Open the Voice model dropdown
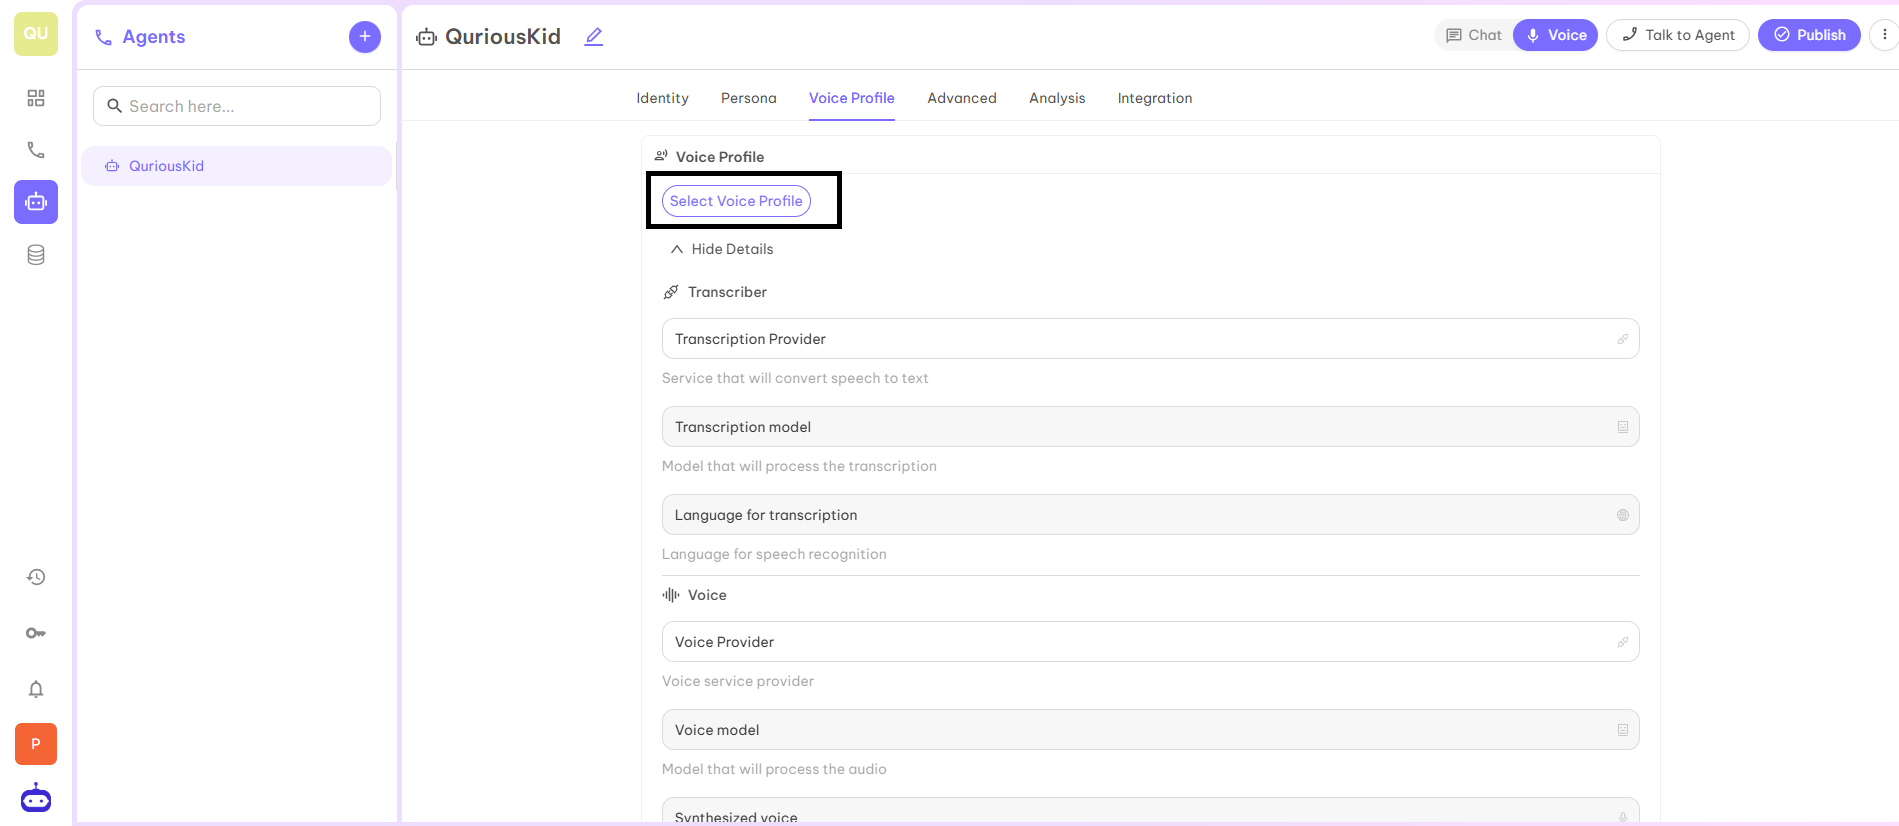The height and width of the screenshot is (826, 1899). (1150, 730)
